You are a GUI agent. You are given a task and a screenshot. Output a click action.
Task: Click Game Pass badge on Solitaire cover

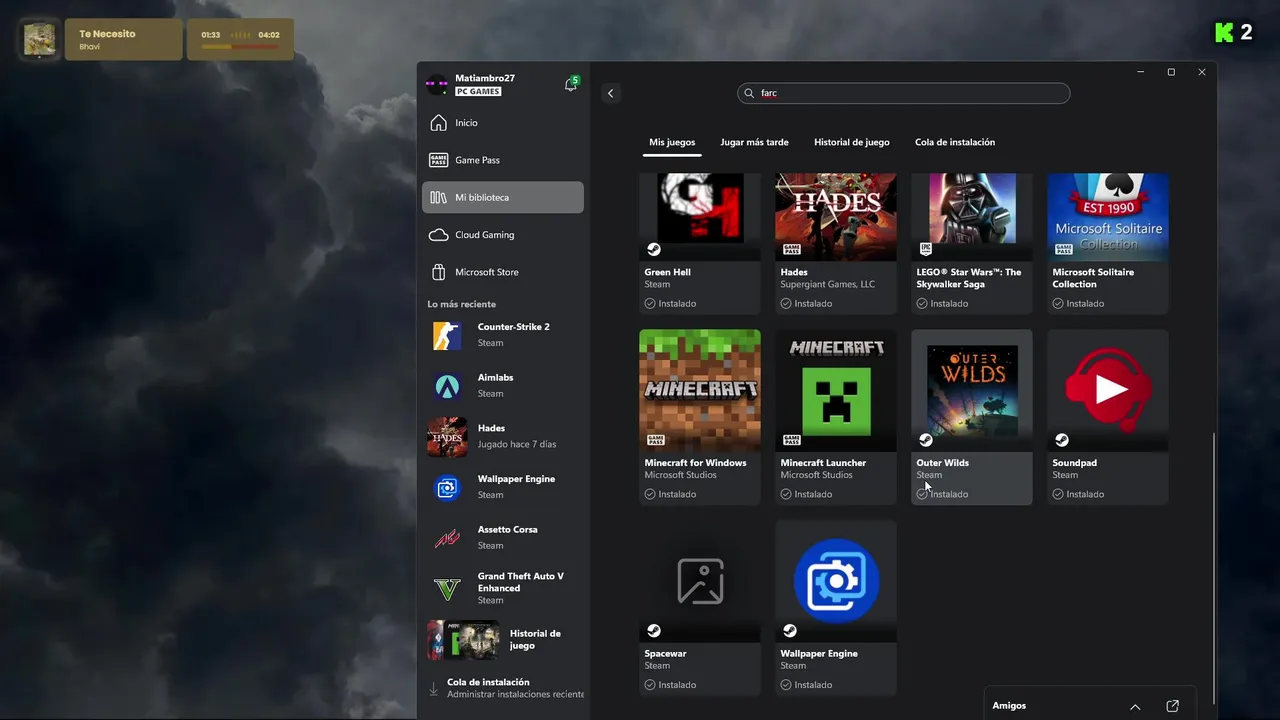click(1063, 249)
